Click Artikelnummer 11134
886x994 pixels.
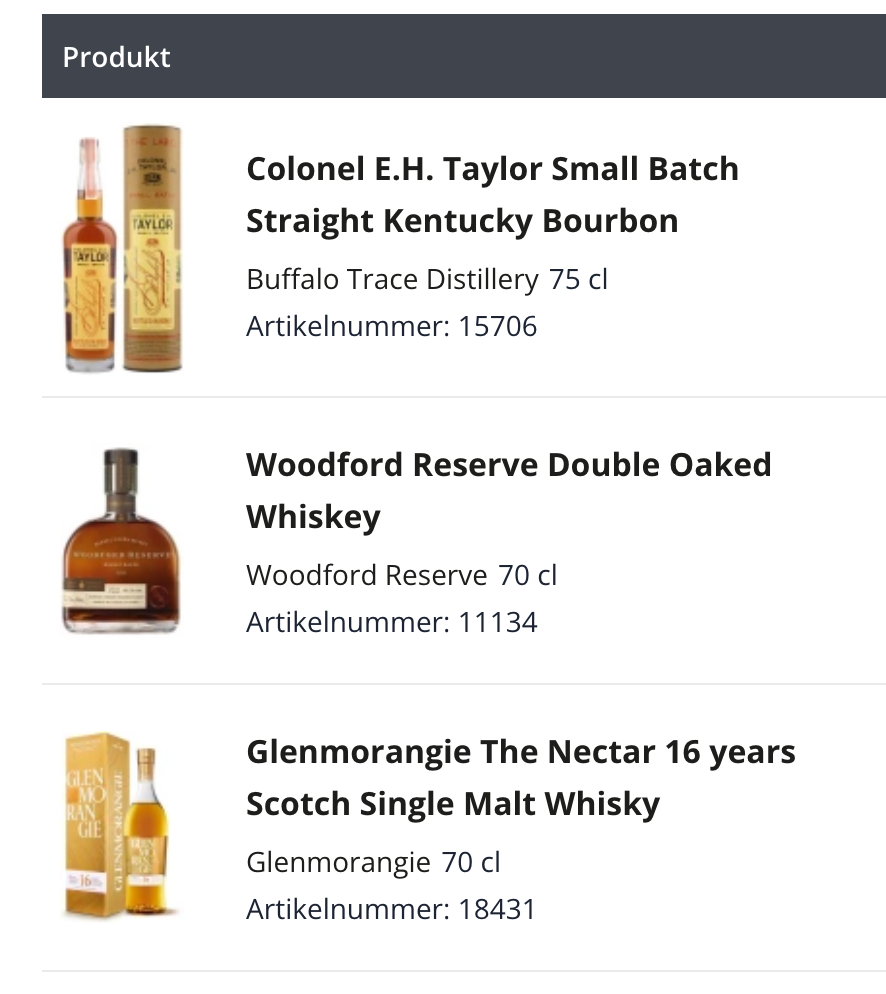point(391,622)
